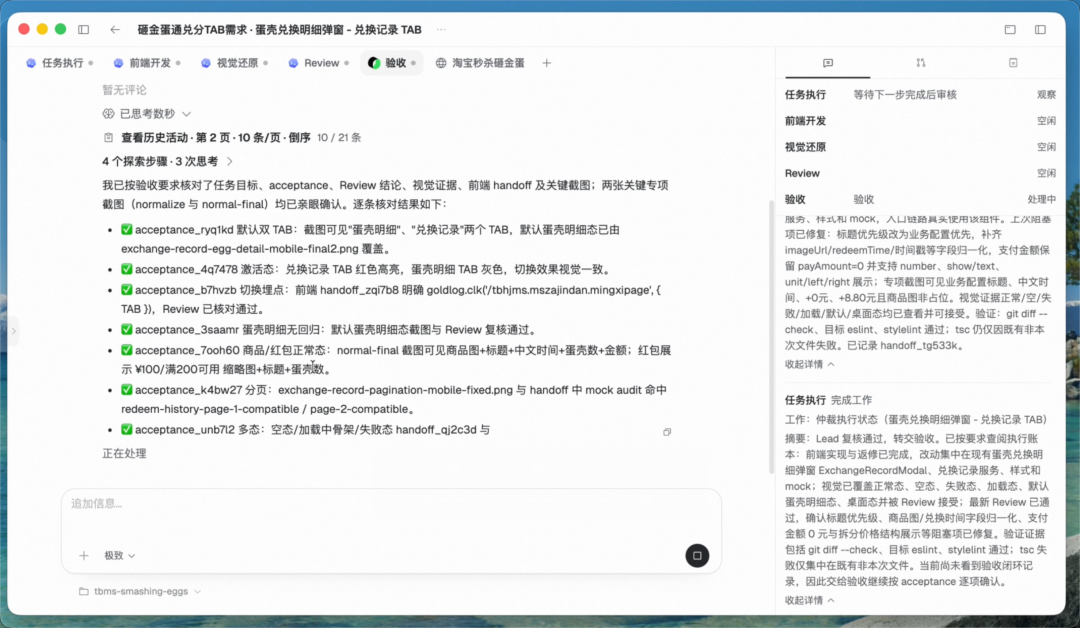1080x628 pixels.
Task: Click the avatar icon on the Review tab
Action: pyautogui.click(x=293, y=63)
